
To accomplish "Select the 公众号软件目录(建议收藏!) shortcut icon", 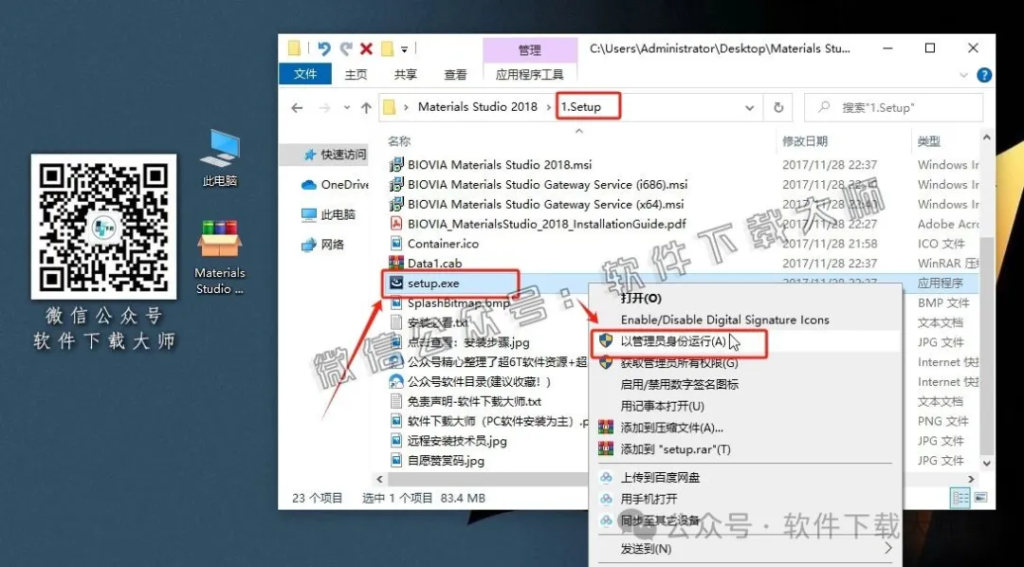I will [x=396, y=381].
